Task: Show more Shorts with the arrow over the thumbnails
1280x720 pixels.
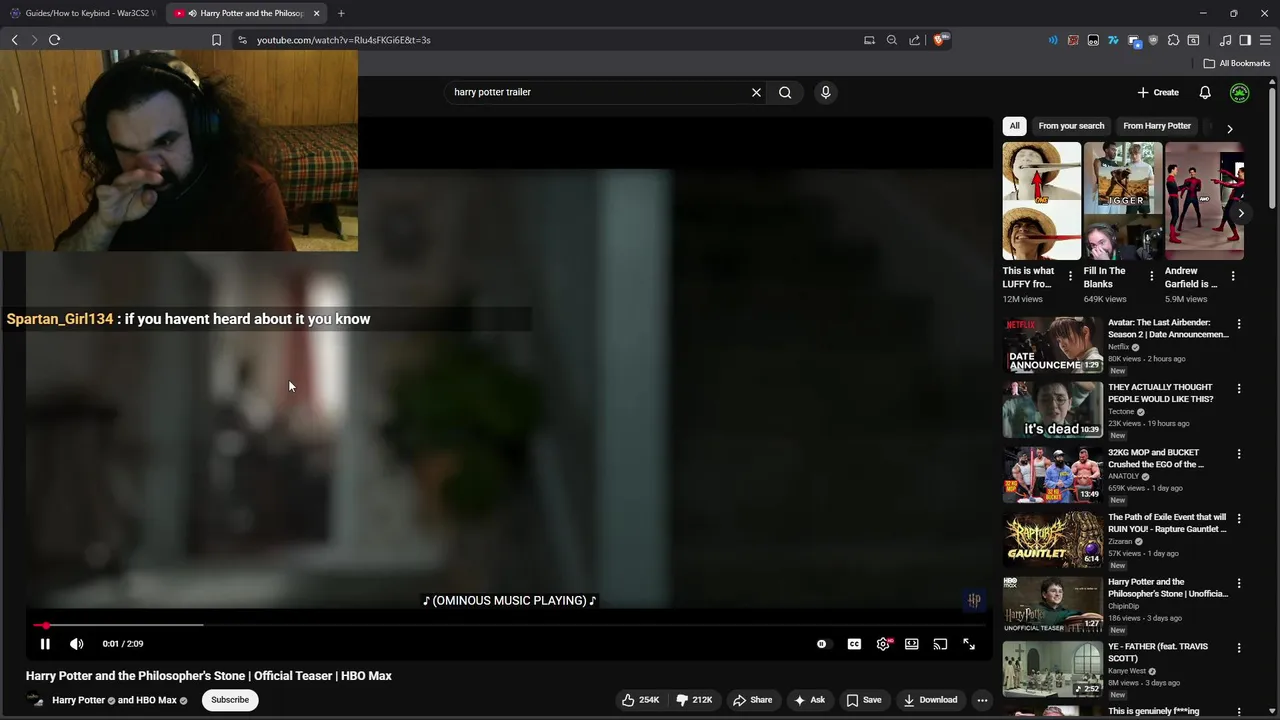Action: [x=1241, y=213]
